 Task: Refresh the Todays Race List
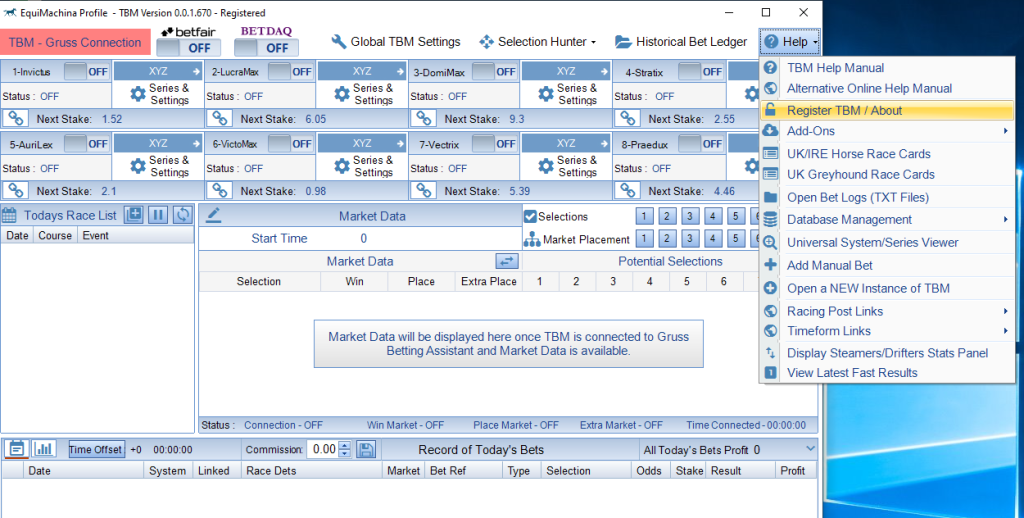point(183,214)
